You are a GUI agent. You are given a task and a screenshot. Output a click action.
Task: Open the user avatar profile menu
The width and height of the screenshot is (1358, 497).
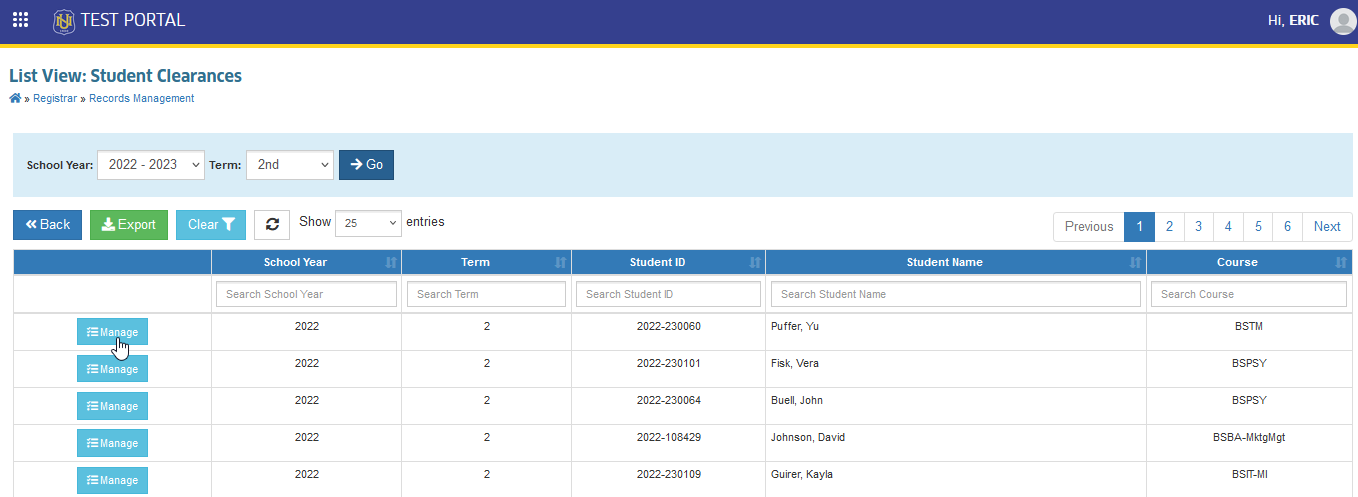pos(1343,21)
